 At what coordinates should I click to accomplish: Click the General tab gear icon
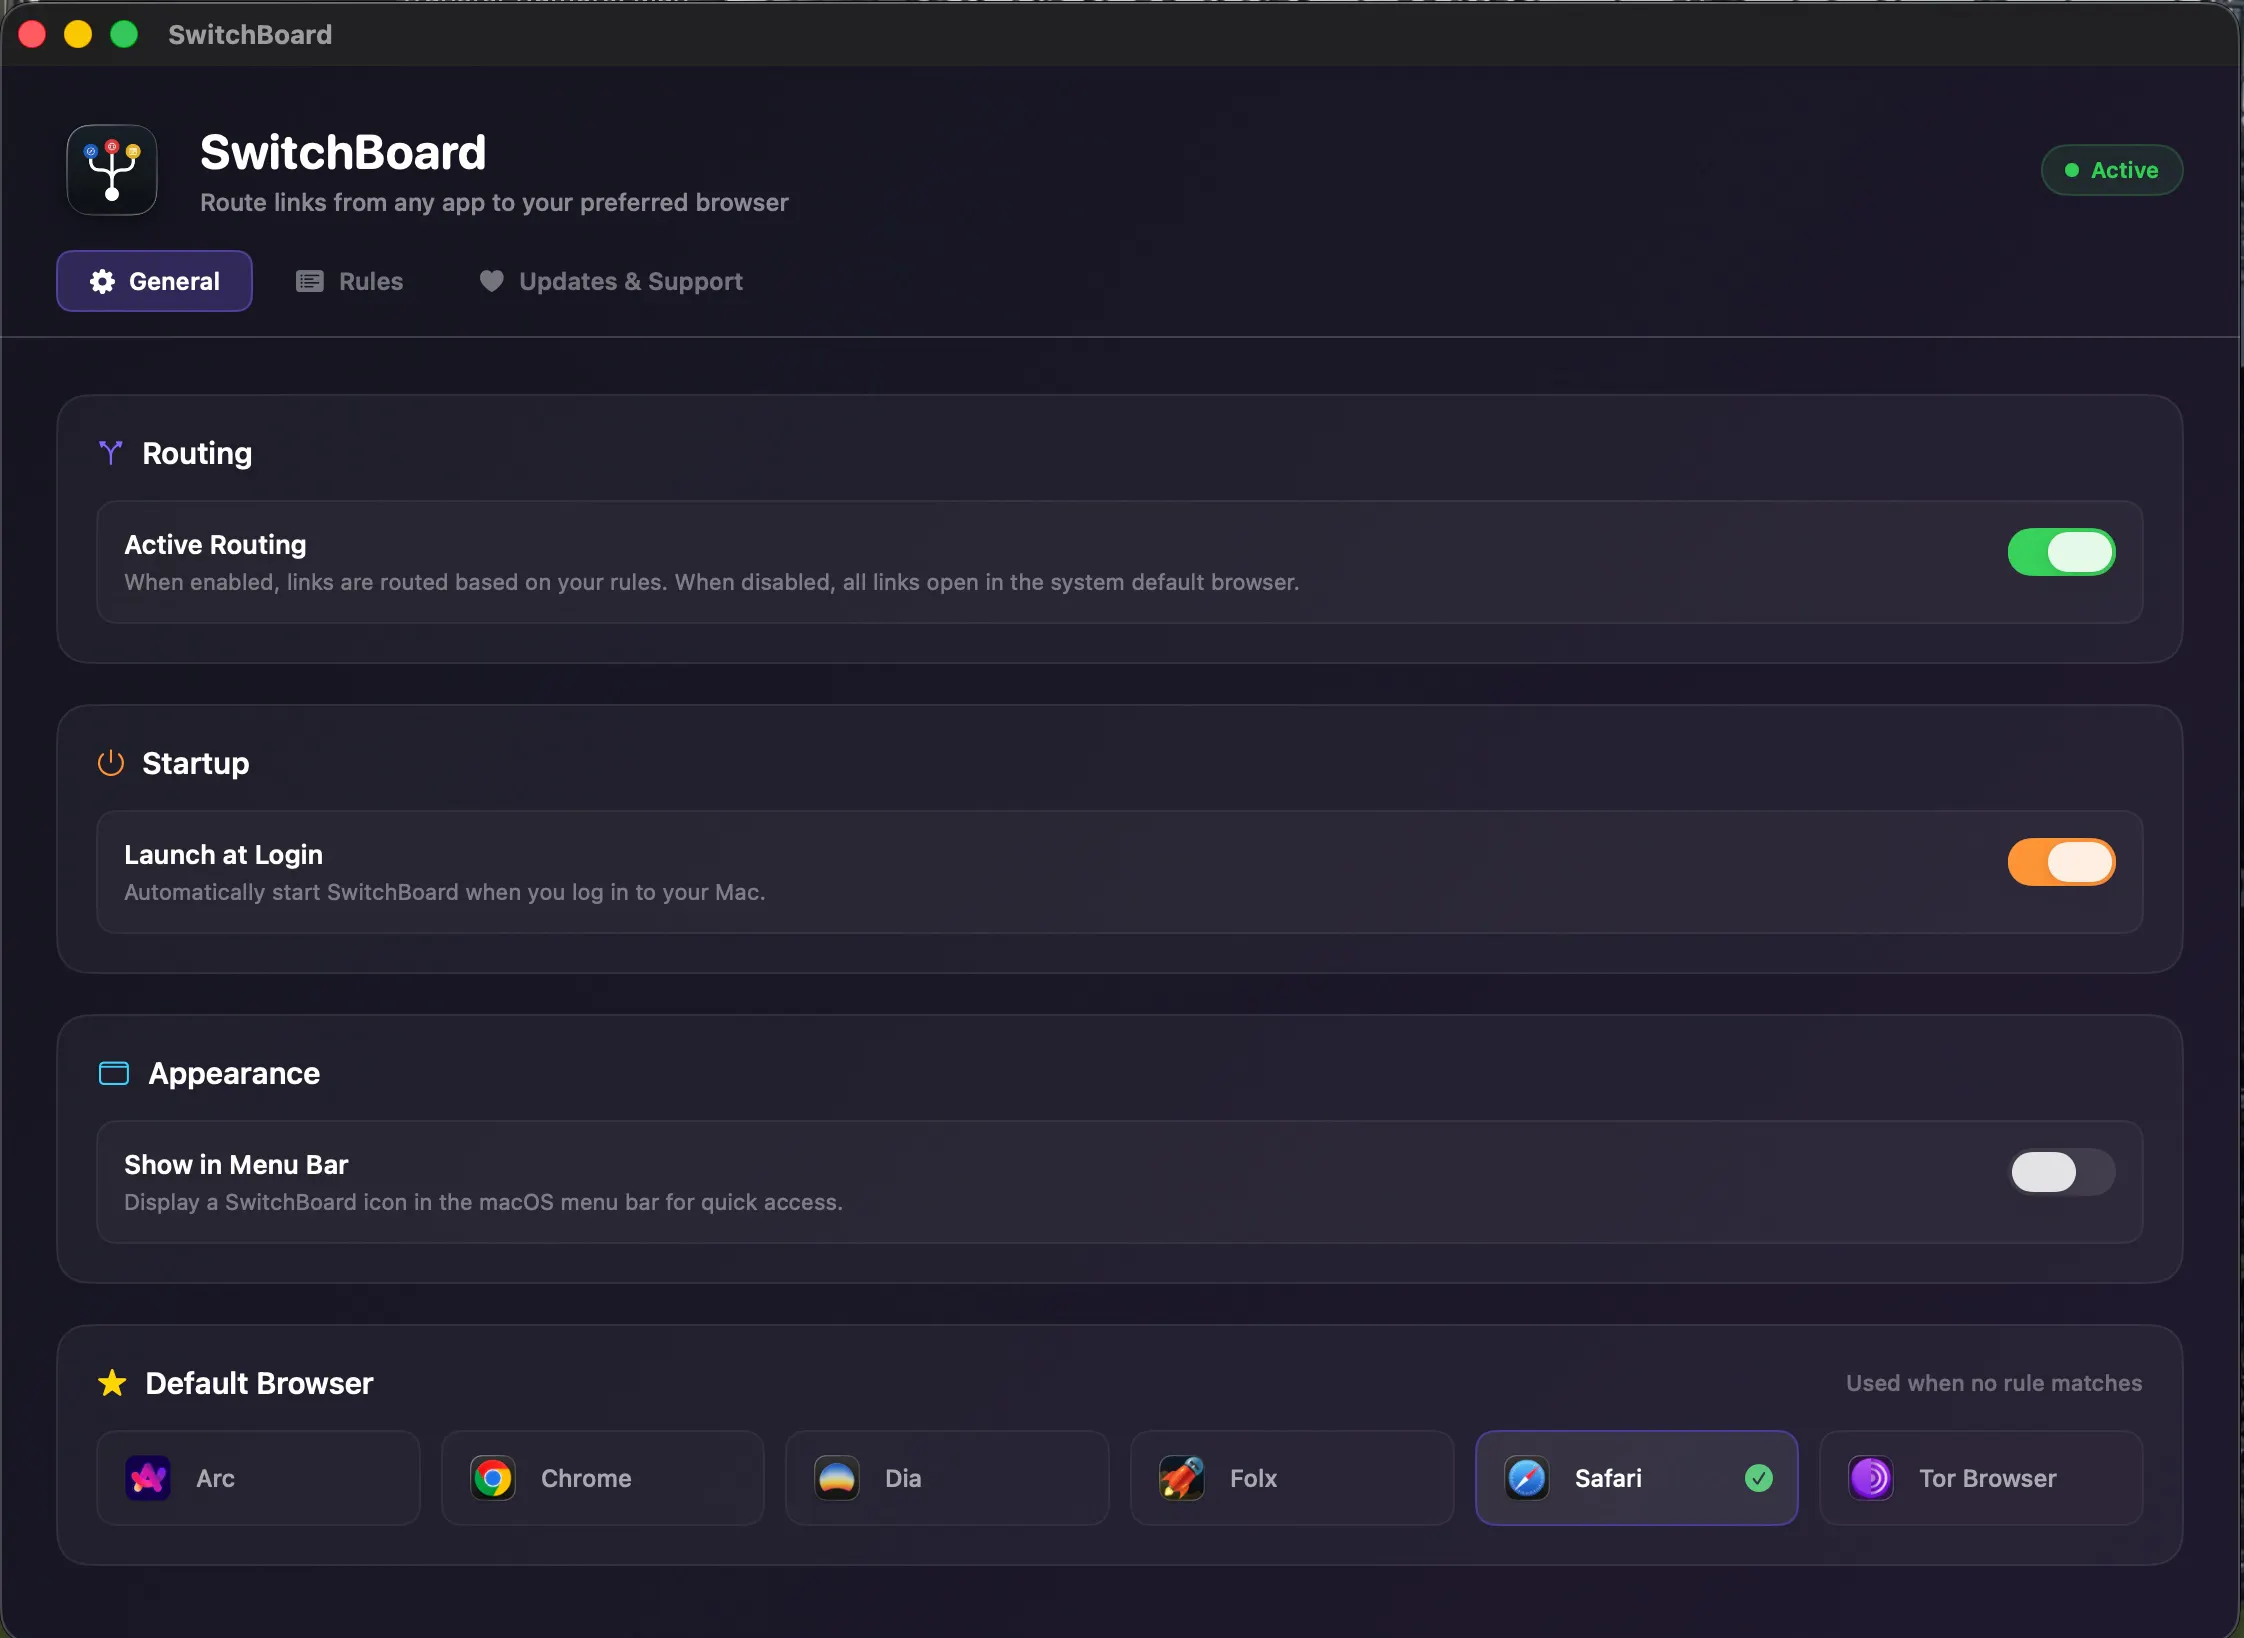coord(102,282)
